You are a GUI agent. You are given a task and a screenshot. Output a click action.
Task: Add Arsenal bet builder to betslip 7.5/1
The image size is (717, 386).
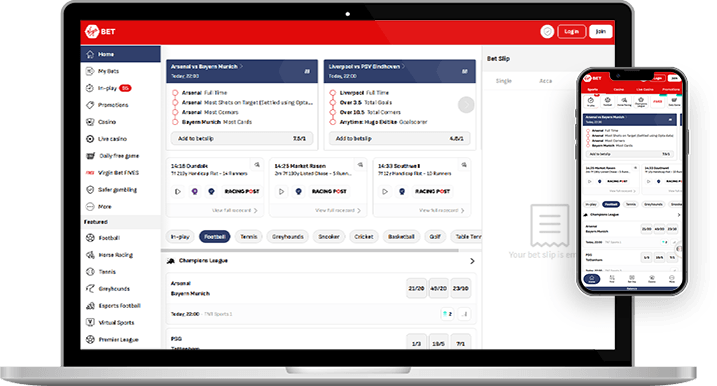242,138
